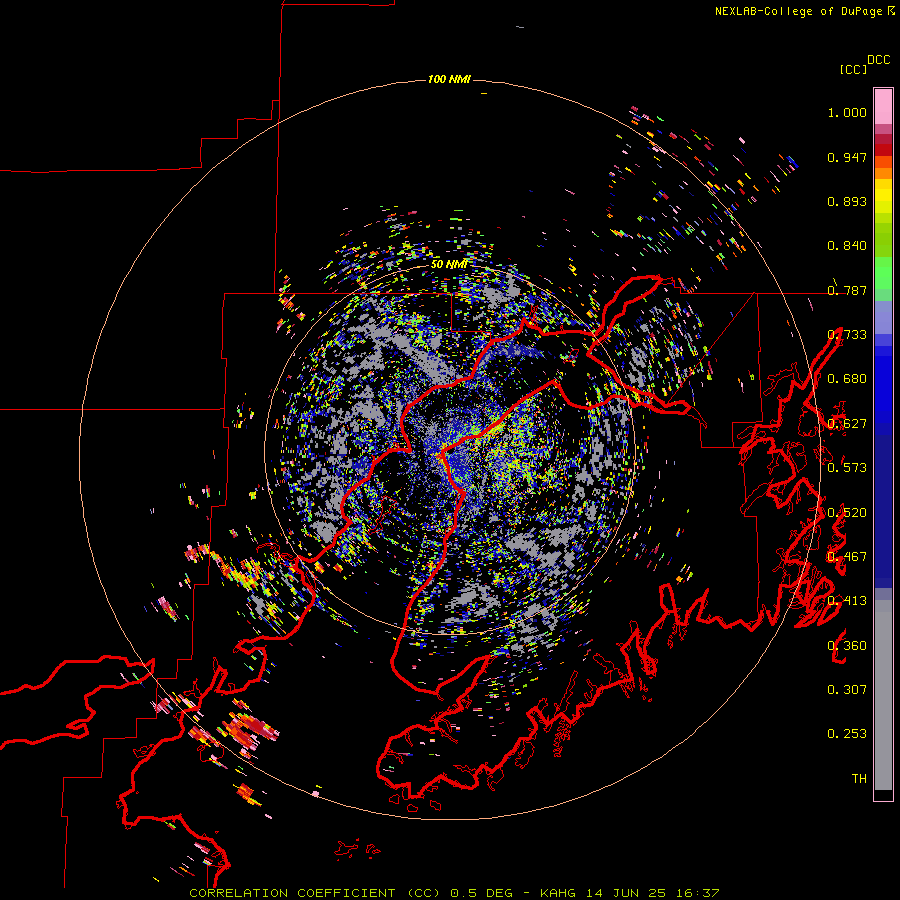The image size is (900, 900).
Task: Pick the gray segment of the color bar
Action: [x=883, y=695]
